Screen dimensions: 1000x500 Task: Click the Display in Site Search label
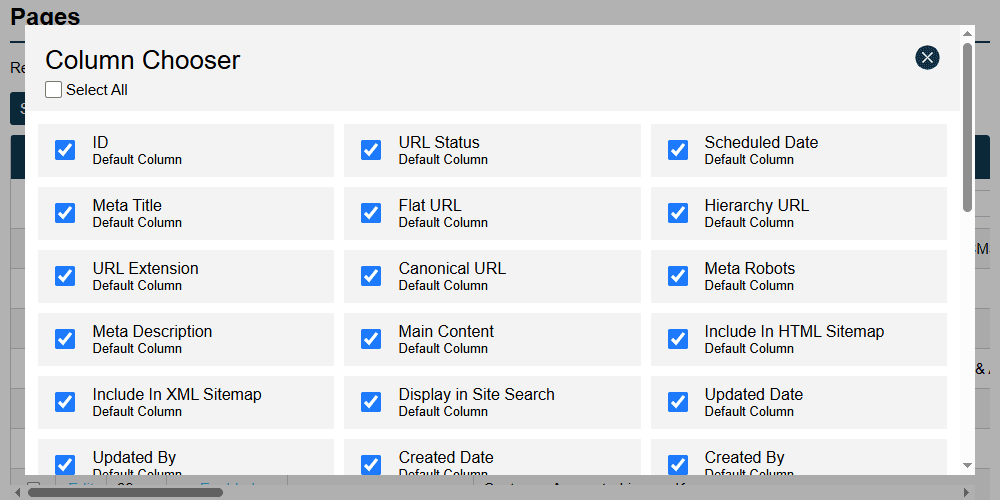pos(476,395)
